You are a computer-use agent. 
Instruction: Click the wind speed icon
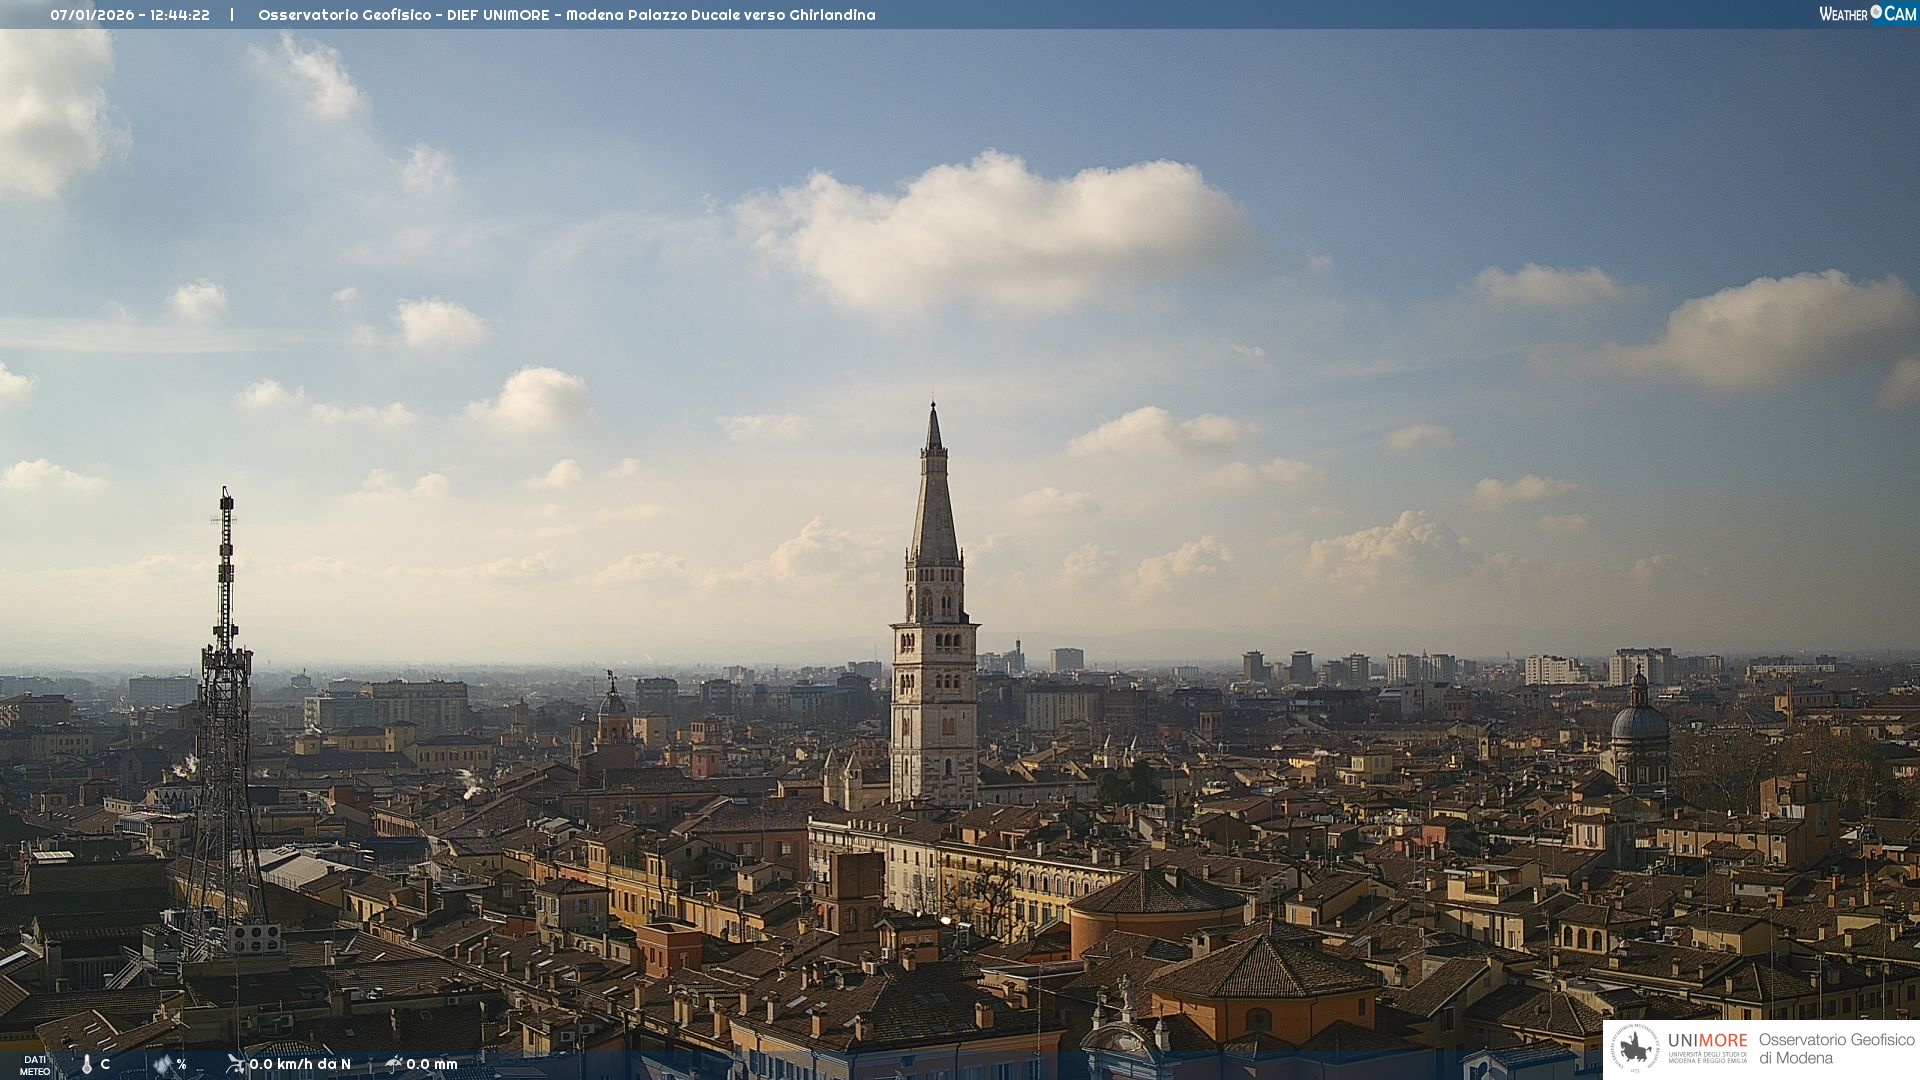click(235, 1064)
